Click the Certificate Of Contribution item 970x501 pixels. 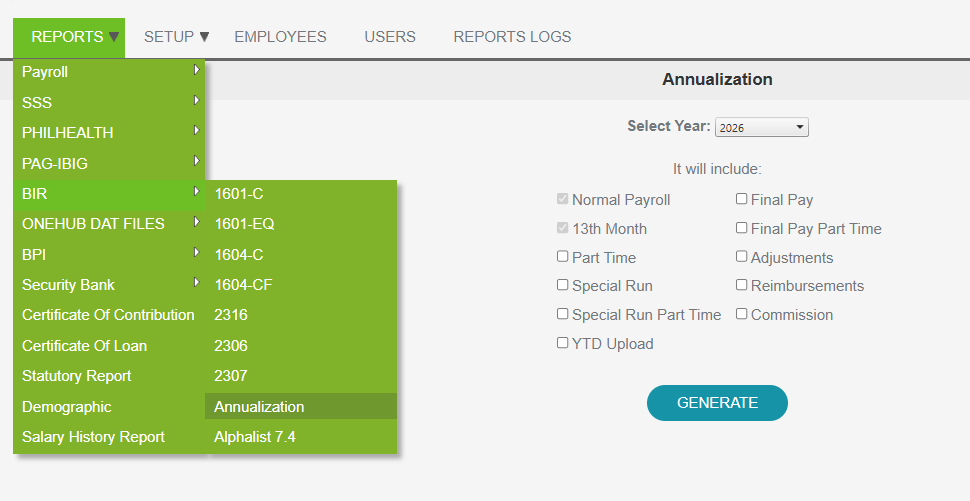pos(108,315)
